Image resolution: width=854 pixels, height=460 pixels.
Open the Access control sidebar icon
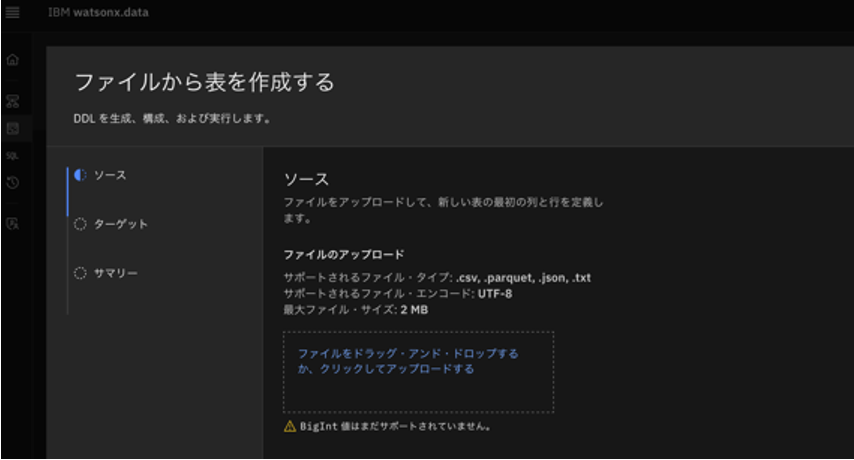click(13, 223)
